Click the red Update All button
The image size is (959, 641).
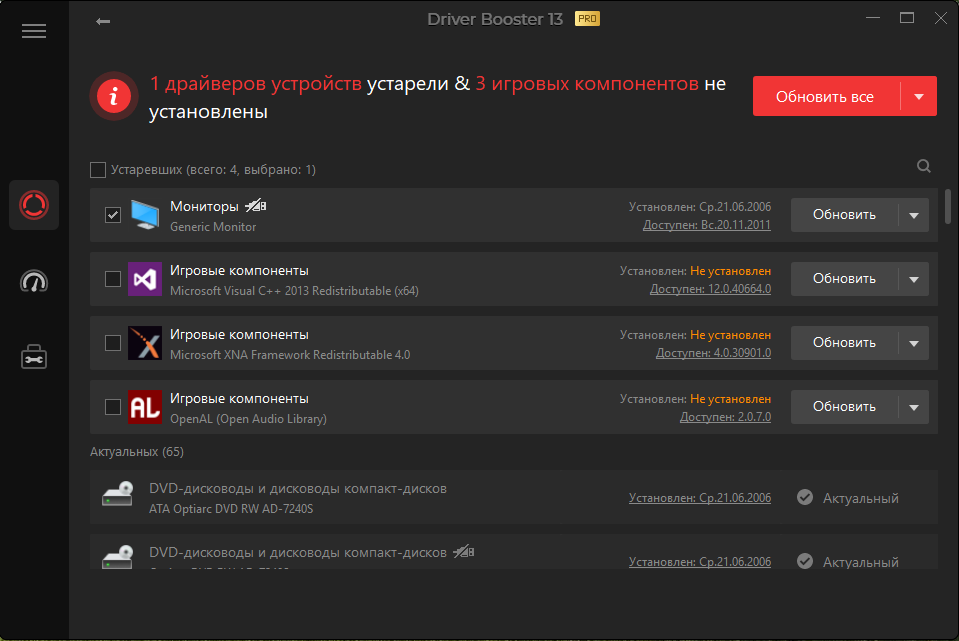(825, 97)
